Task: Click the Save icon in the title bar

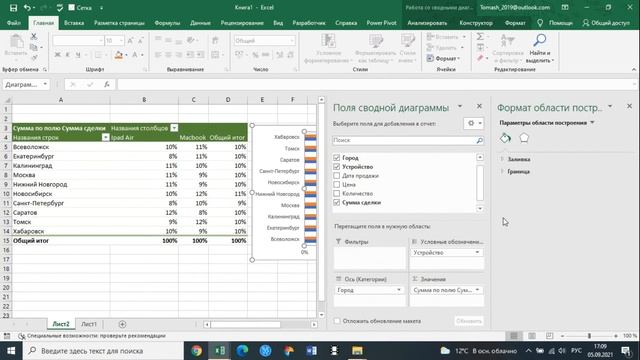Action: pos(13,8)
